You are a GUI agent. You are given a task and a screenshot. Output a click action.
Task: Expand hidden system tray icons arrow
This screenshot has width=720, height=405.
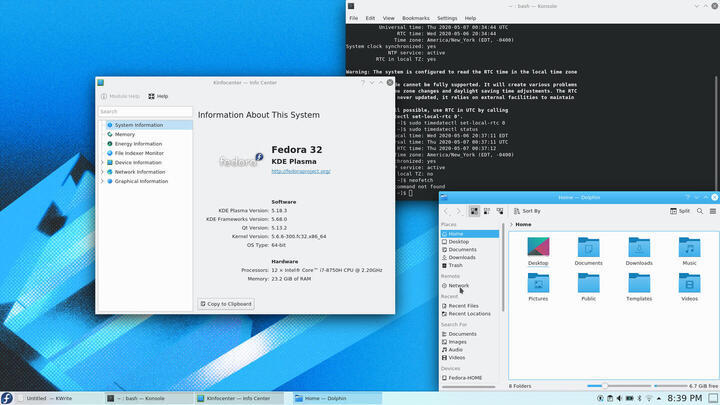coord(659,399)
